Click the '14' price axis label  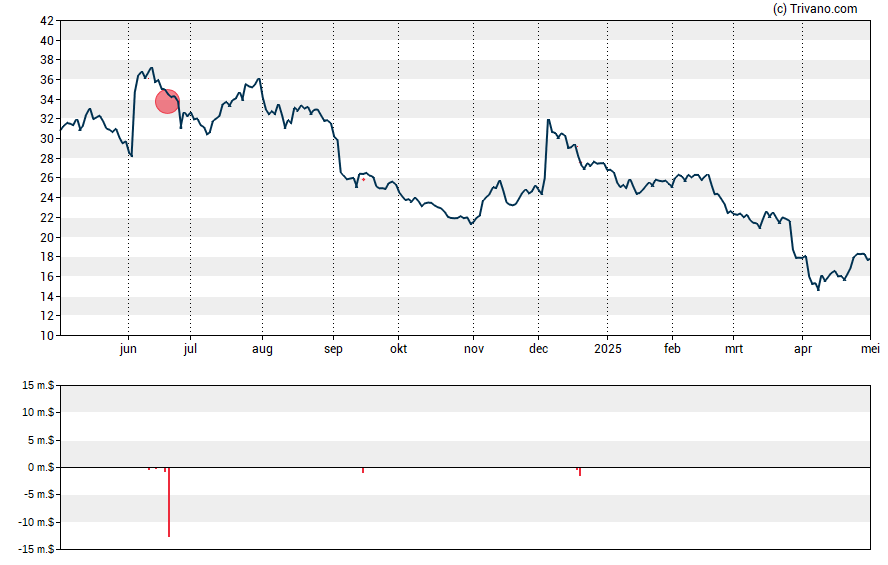pyautogui.click(x=47, y=297)
